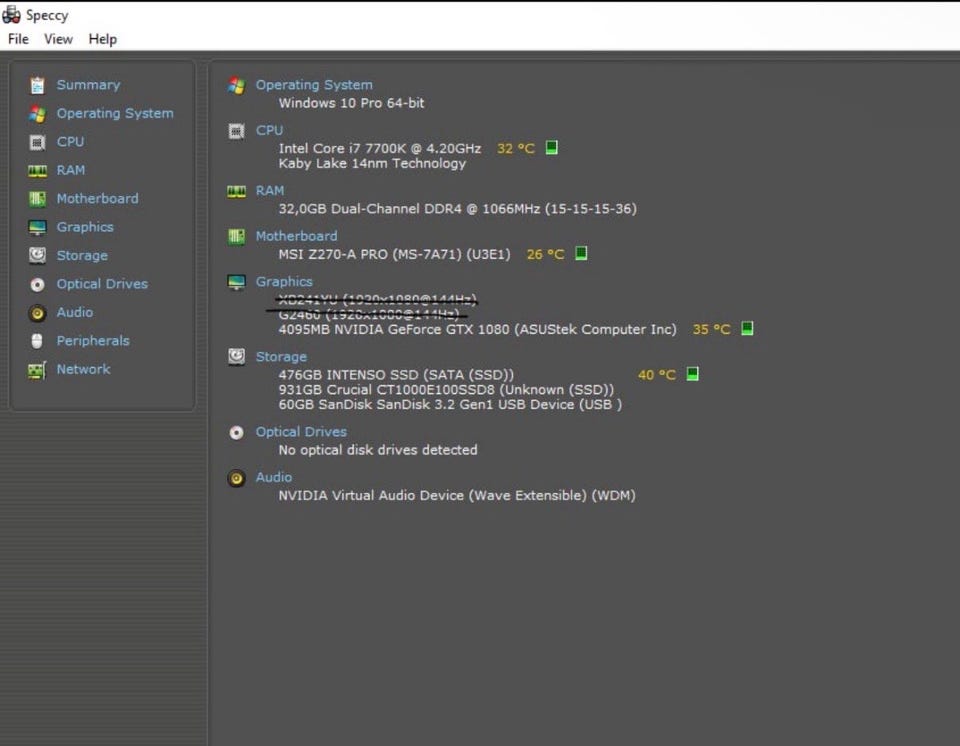Screen dimensions: 960x746
Task: Click the RAM stick icon in sidebar
Action: 37,171
